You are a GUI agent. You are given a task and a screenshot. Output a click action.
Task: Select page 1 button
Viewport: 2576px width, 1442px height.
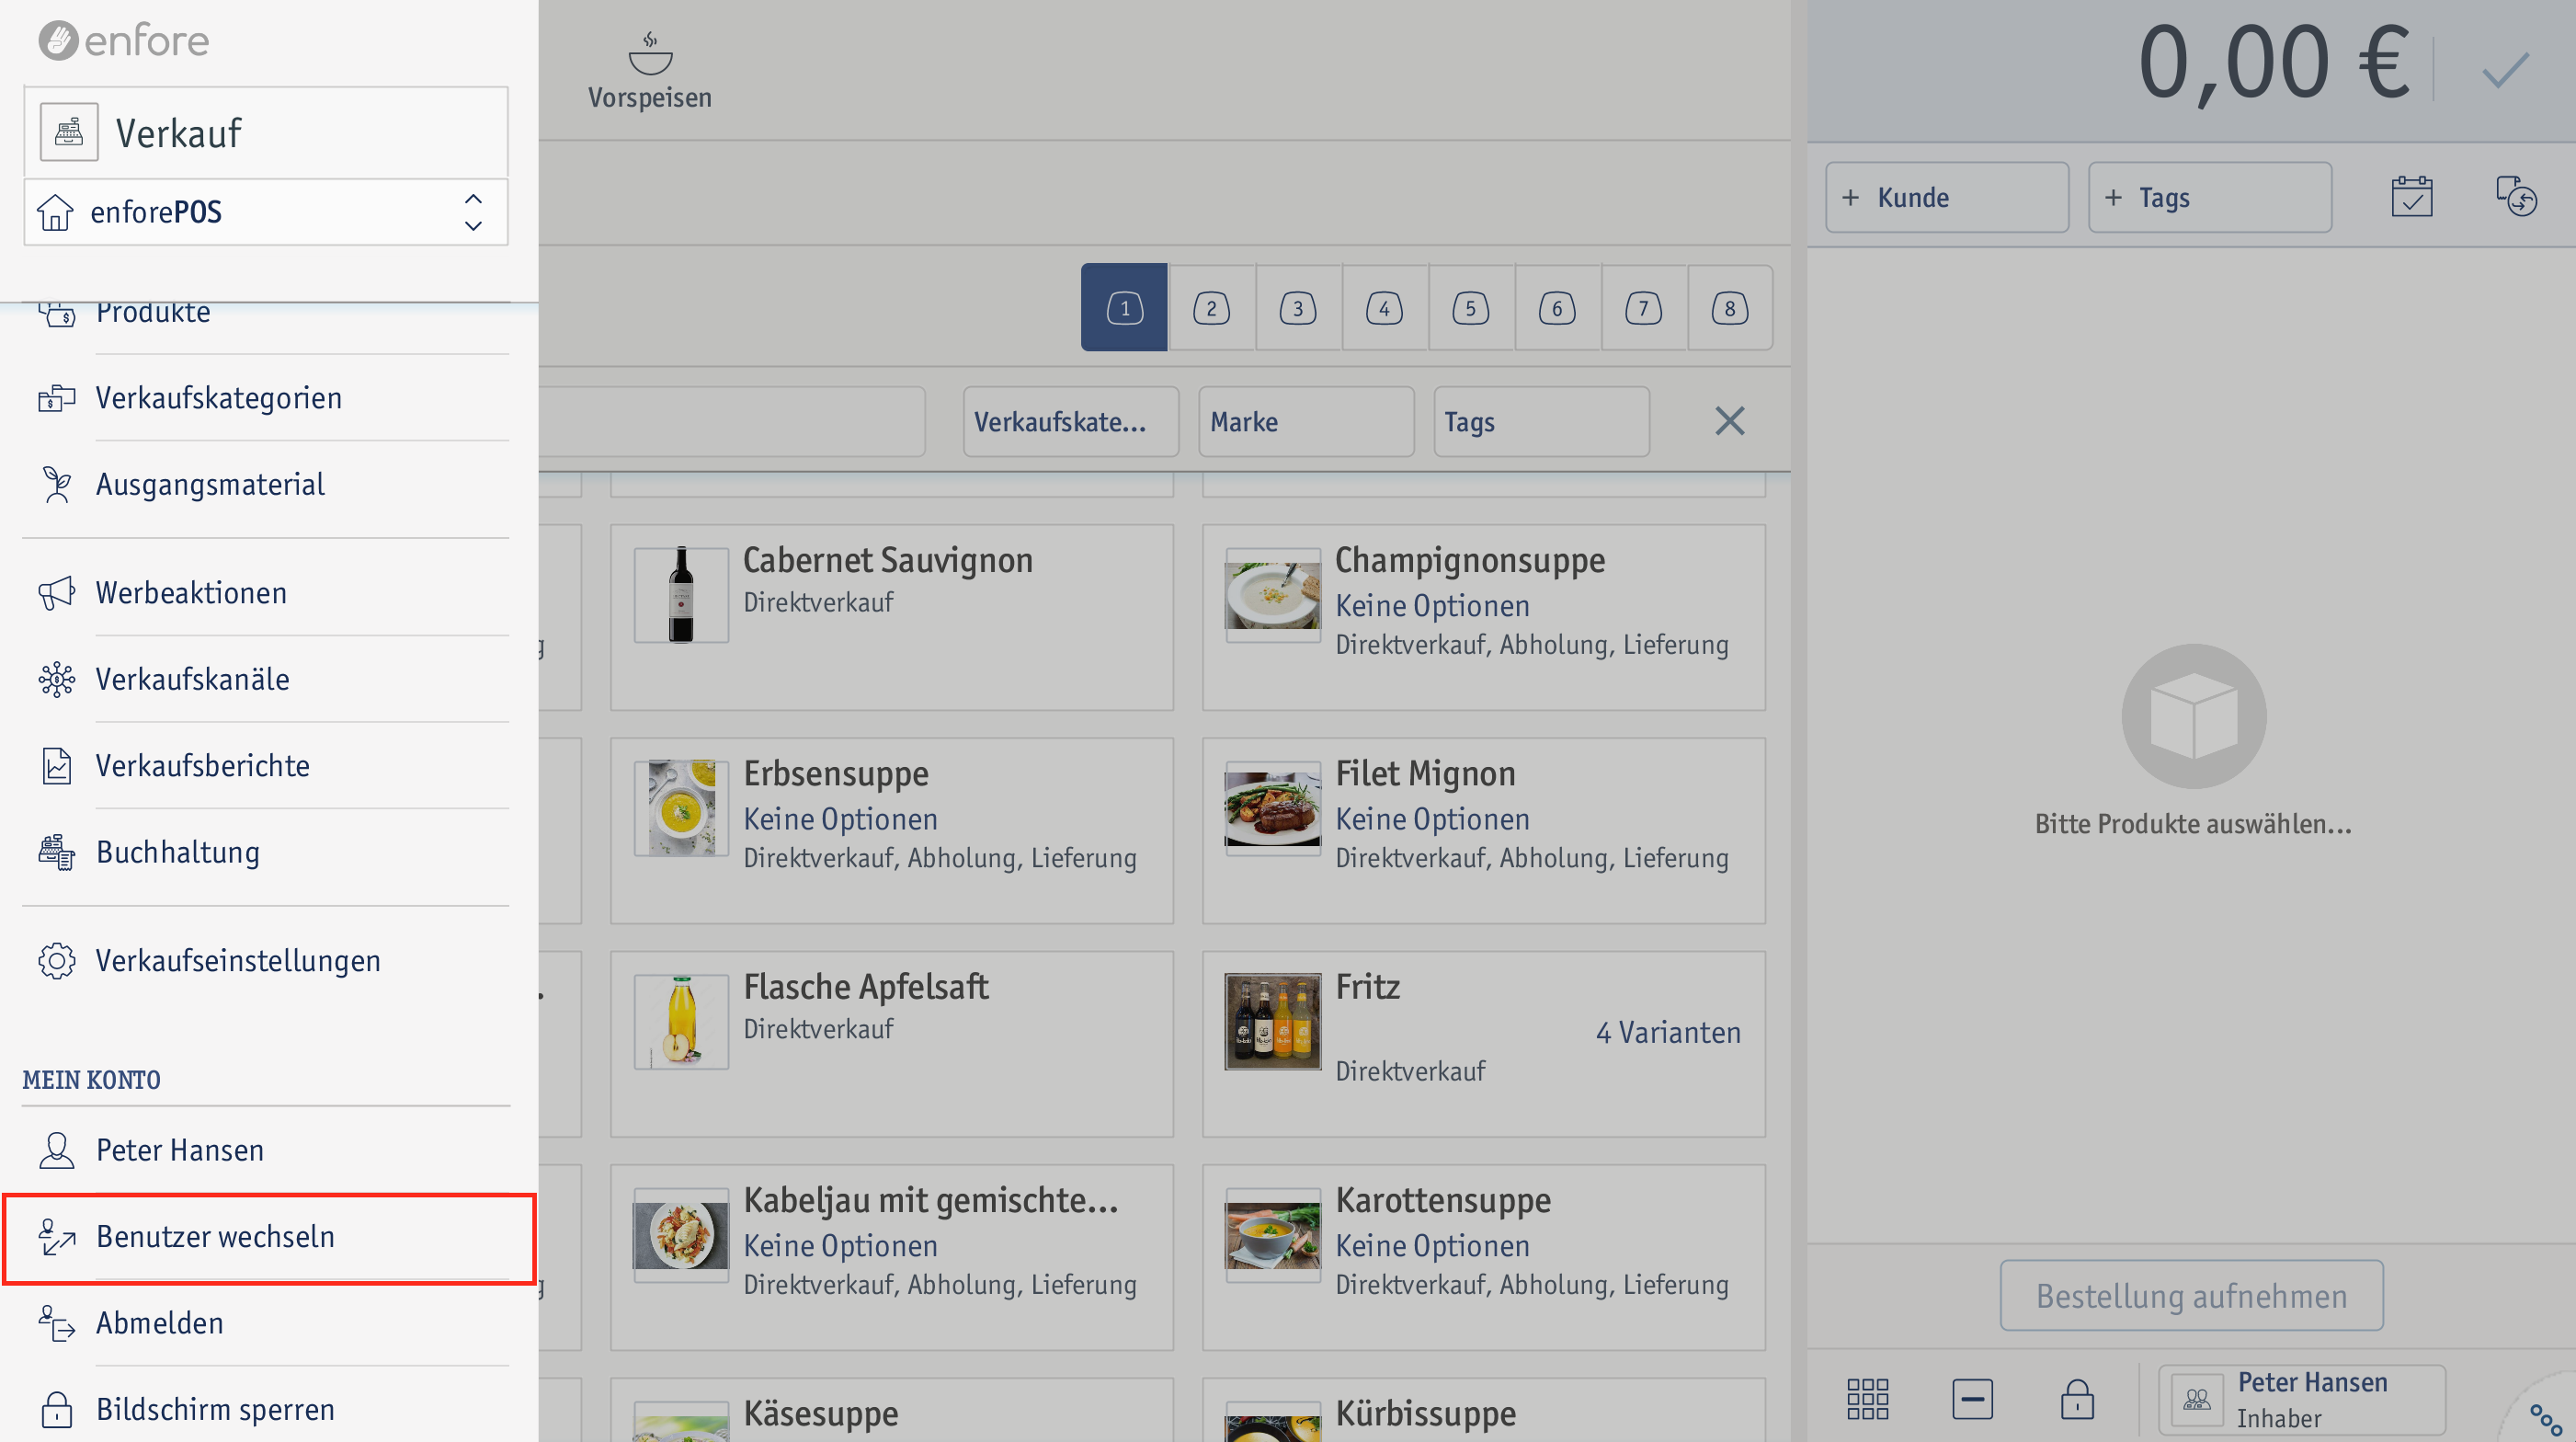pyautogui.click(x=1124, y=308)
